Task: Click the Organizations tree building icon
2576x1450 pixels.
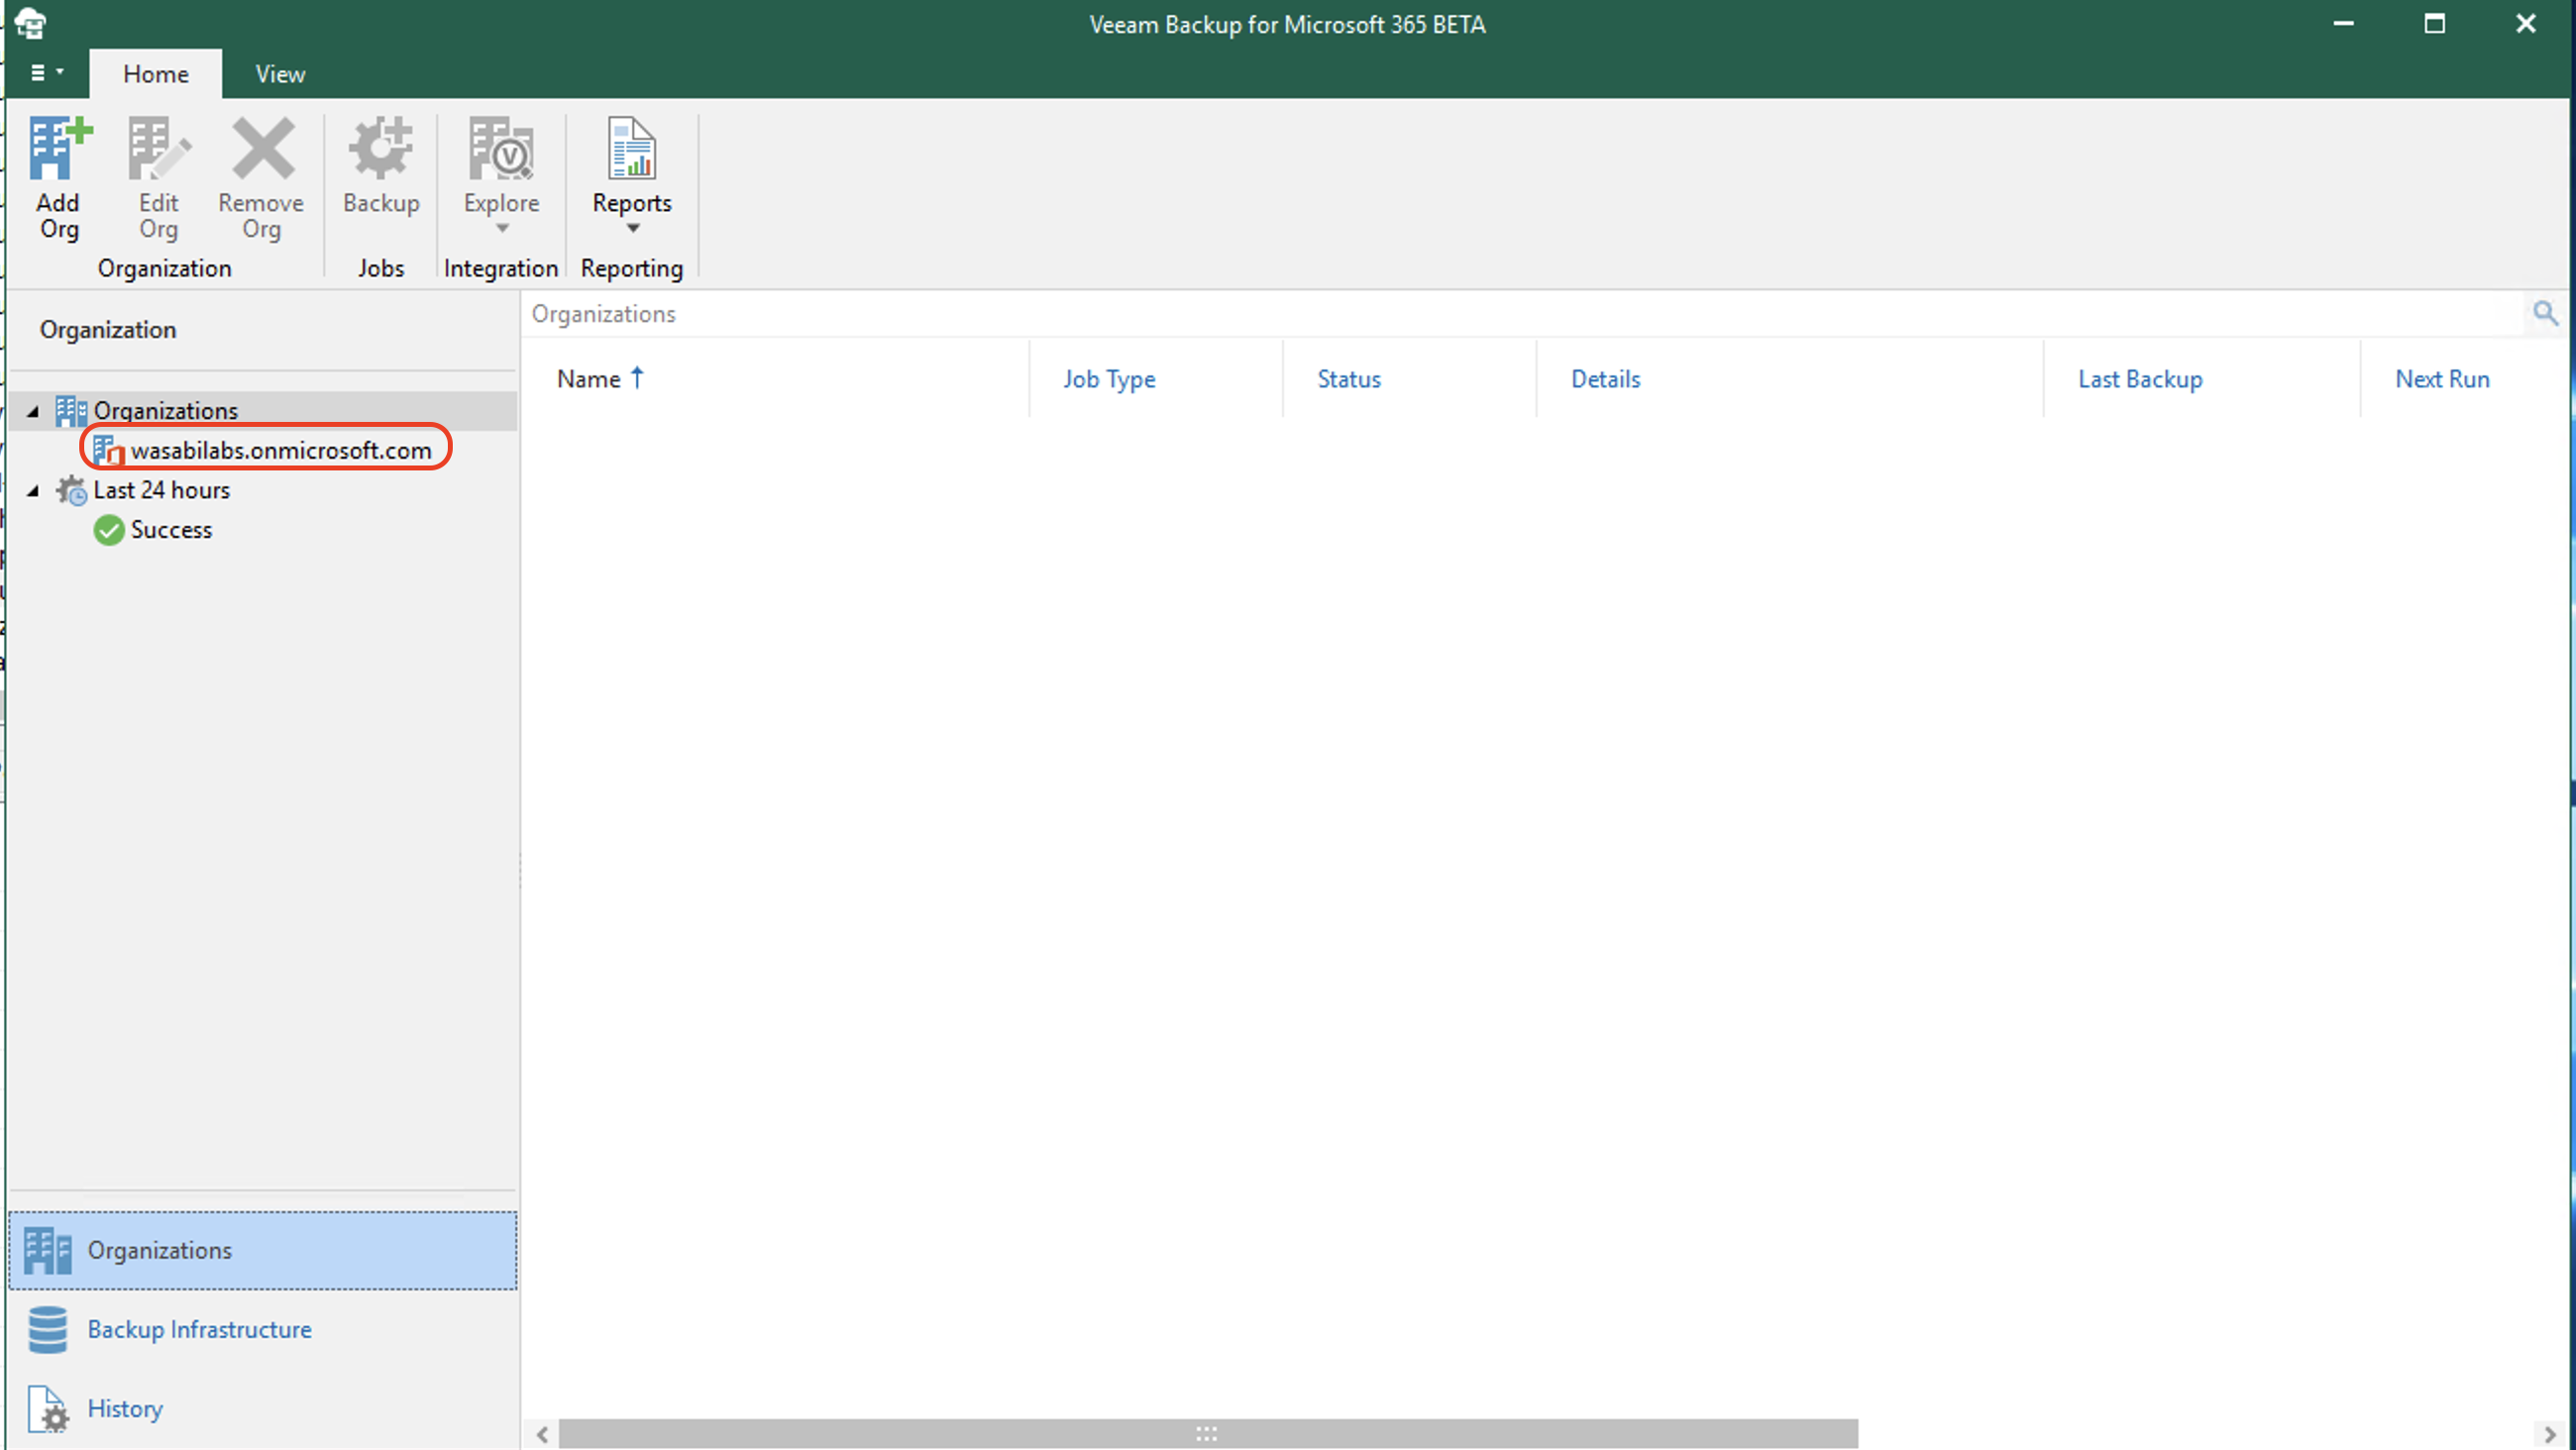Action: coord(71,411)
